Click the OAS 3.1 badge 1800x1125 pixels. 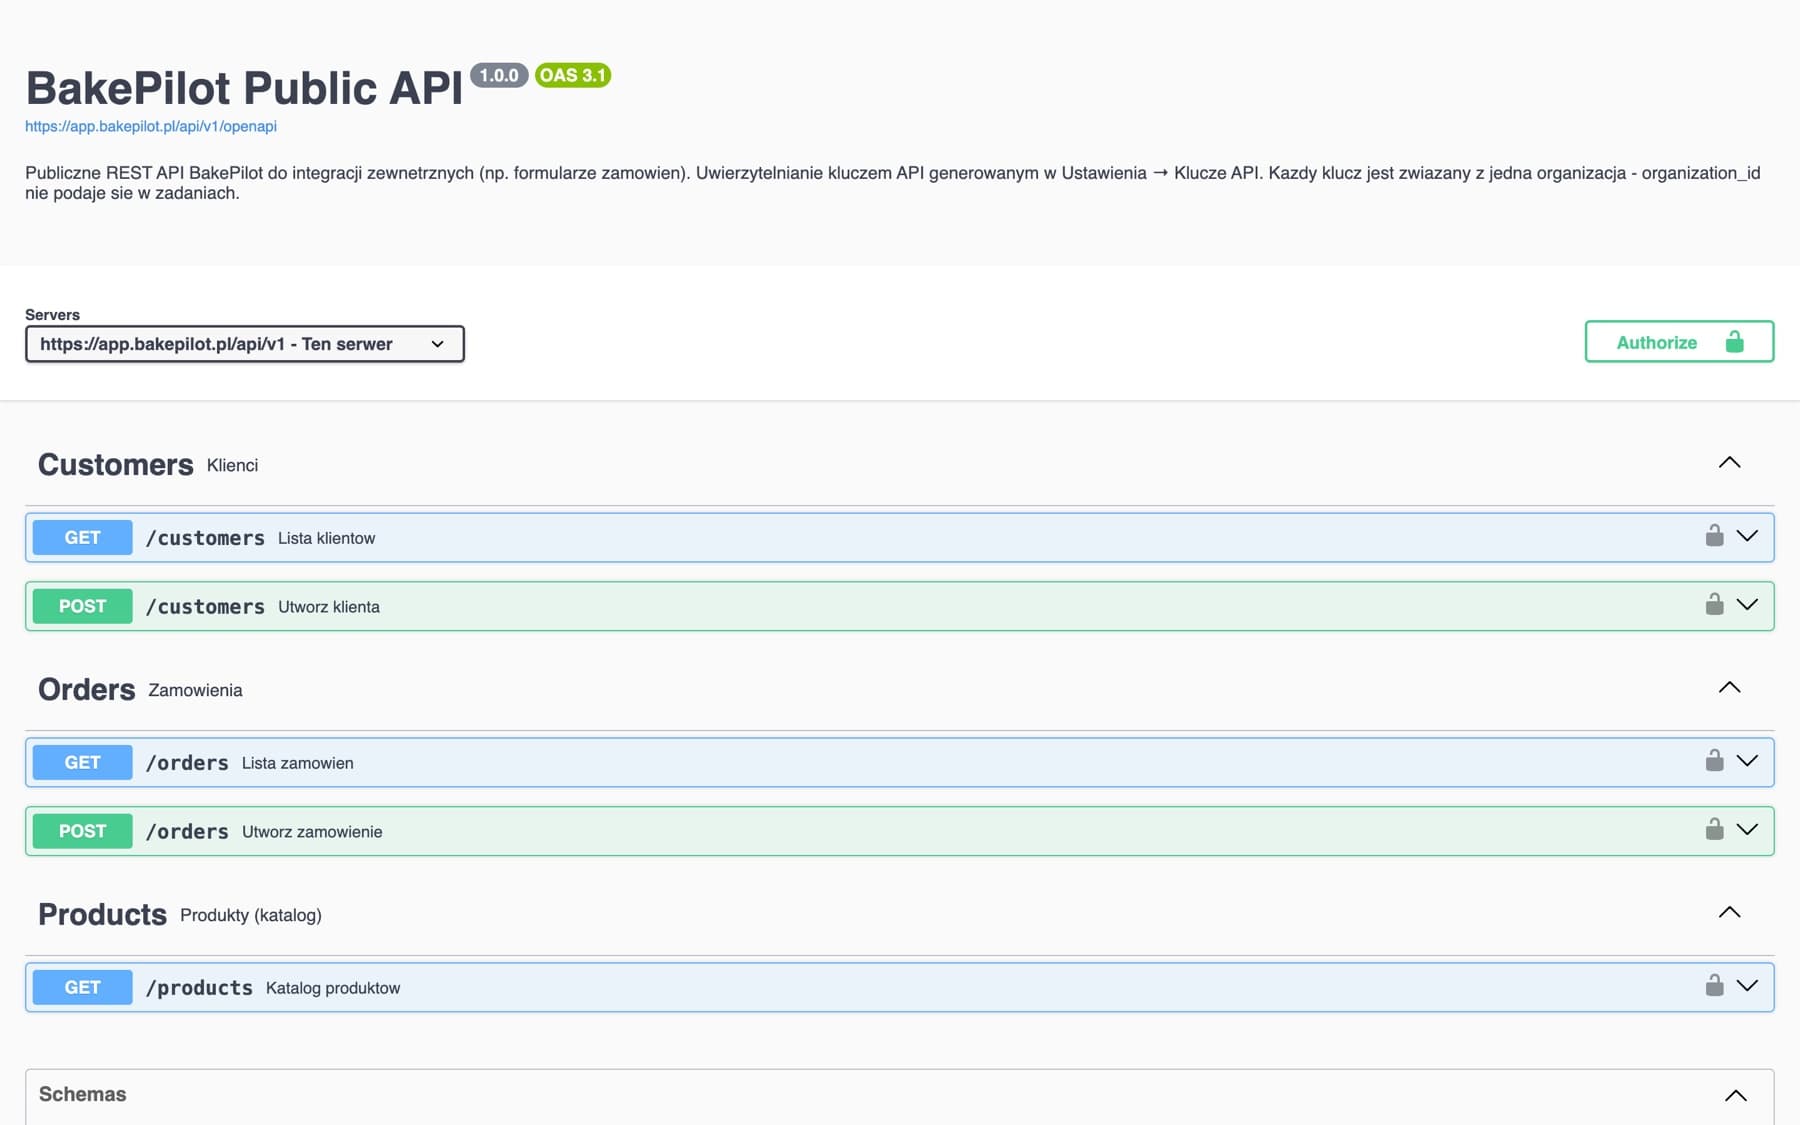(573, 75)
